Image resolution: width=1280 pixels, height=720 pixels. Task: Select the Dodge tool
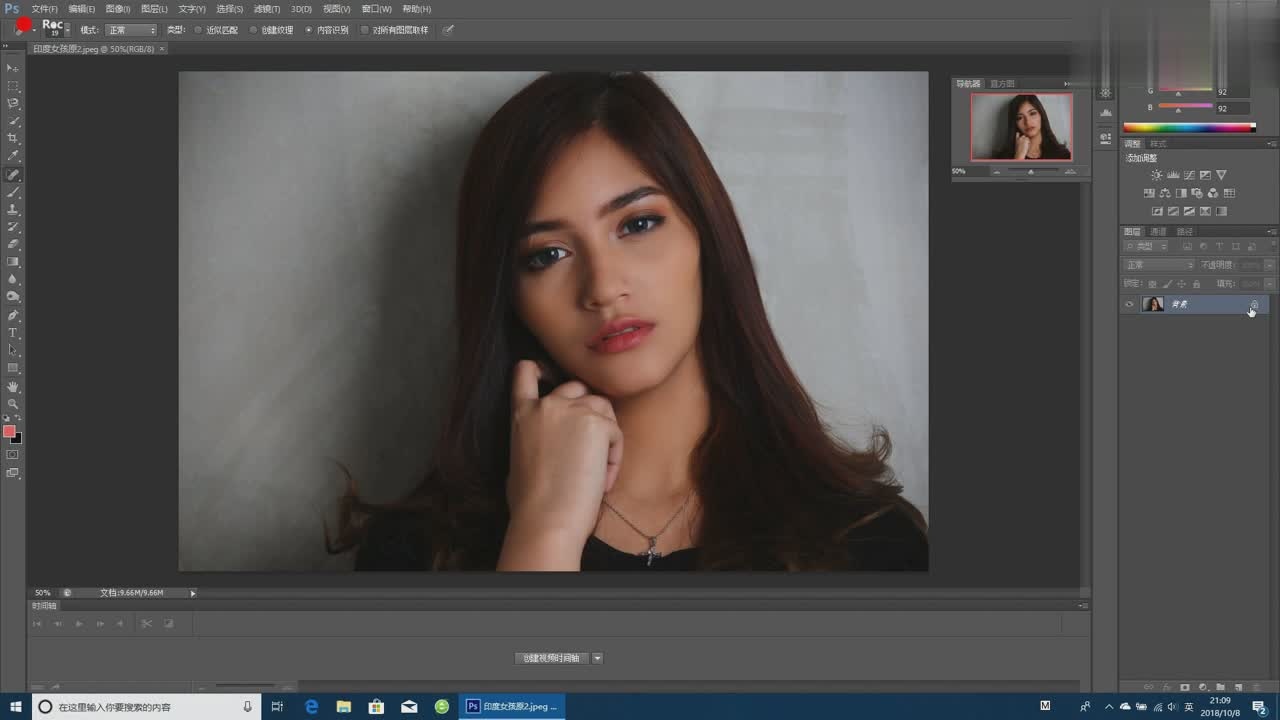click(x=13, y=297)
